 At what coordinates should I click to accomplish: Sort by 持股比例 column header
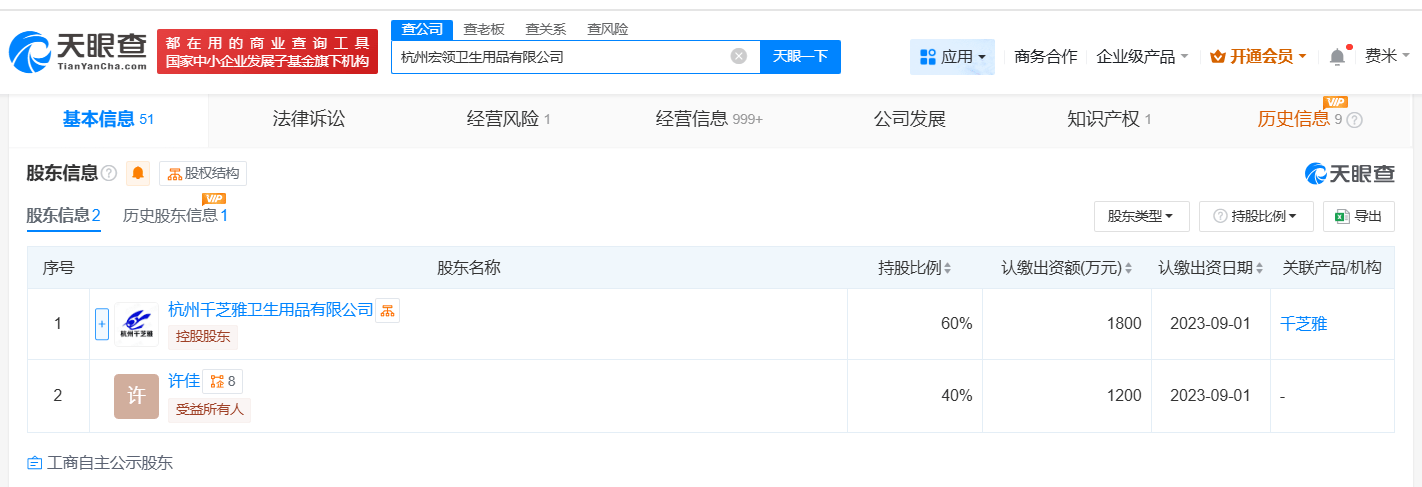click(x=914, y=268)
